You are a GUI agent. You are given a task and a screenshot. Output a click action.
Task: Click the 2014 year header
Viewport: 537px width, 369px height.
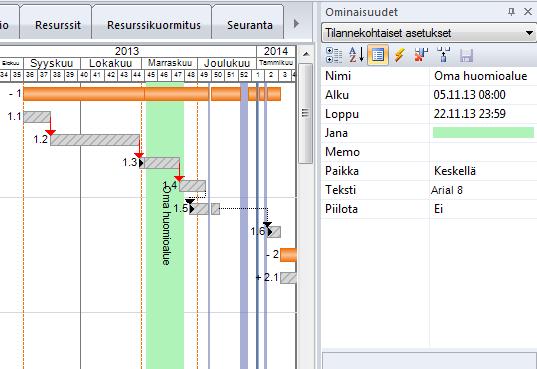[x=276, y=51]
